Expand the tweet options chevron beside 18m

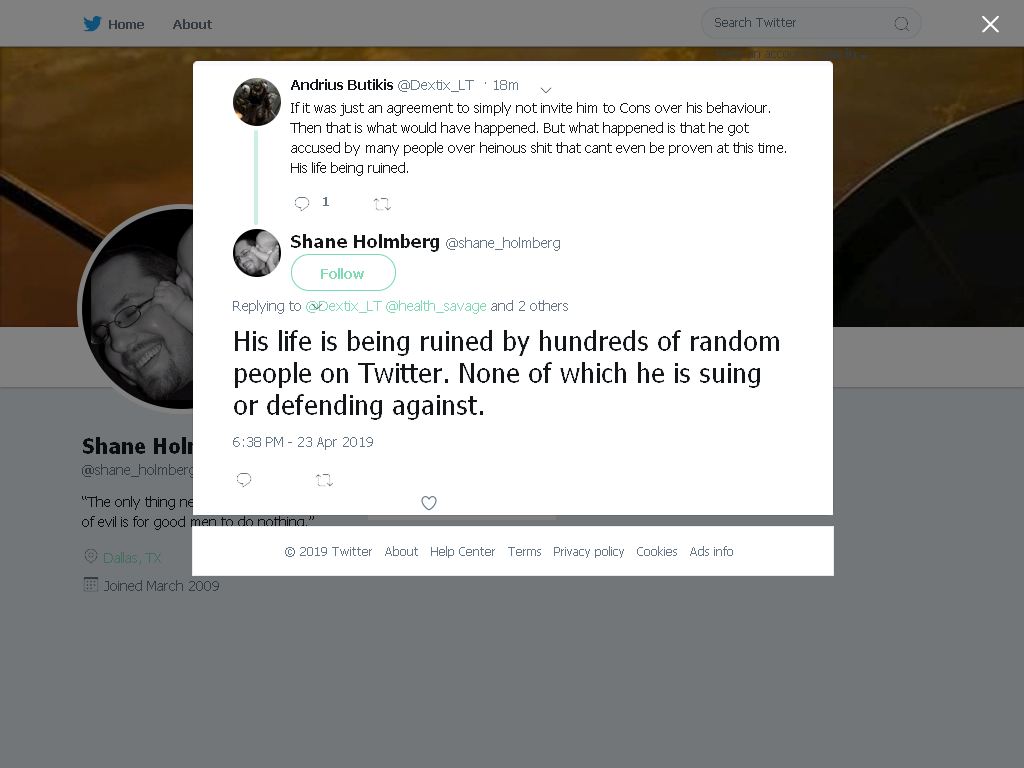[546, 89]
